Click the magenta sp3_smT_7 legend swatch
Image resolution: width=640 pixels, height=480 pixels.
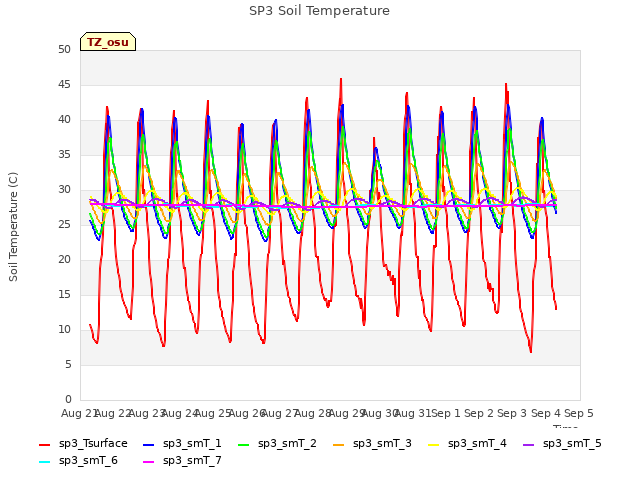pos(149,462)
